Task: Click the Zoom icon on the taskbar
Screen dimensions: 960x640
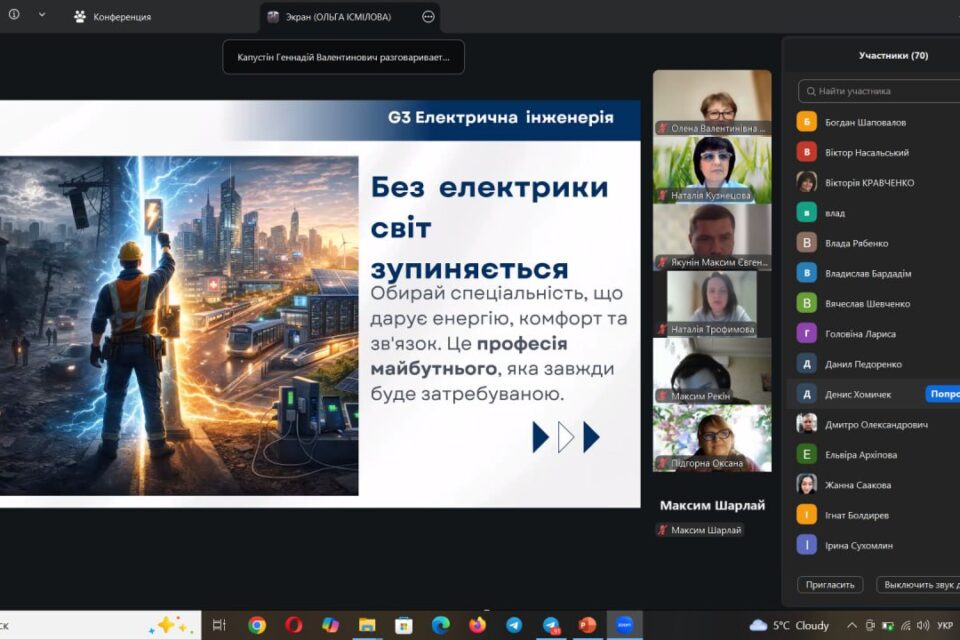Action: tap(624, 625)
